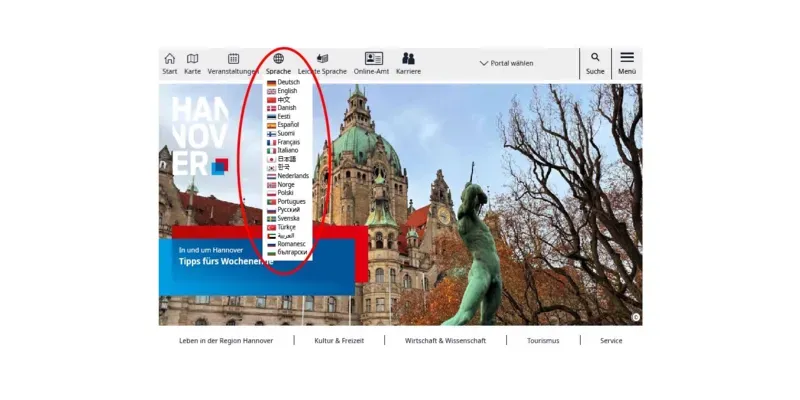This screenshot has width=800, height=400.
Task: Open the Karte map icon
Action: (192, 58)
